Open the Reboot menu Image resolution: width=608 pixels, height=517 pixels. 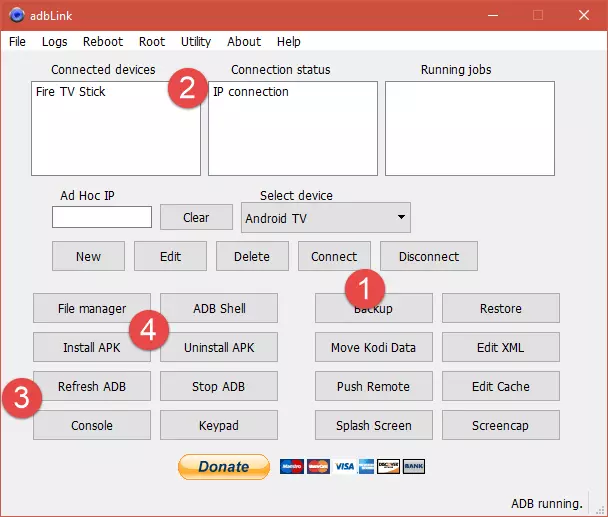click(103, 41)
